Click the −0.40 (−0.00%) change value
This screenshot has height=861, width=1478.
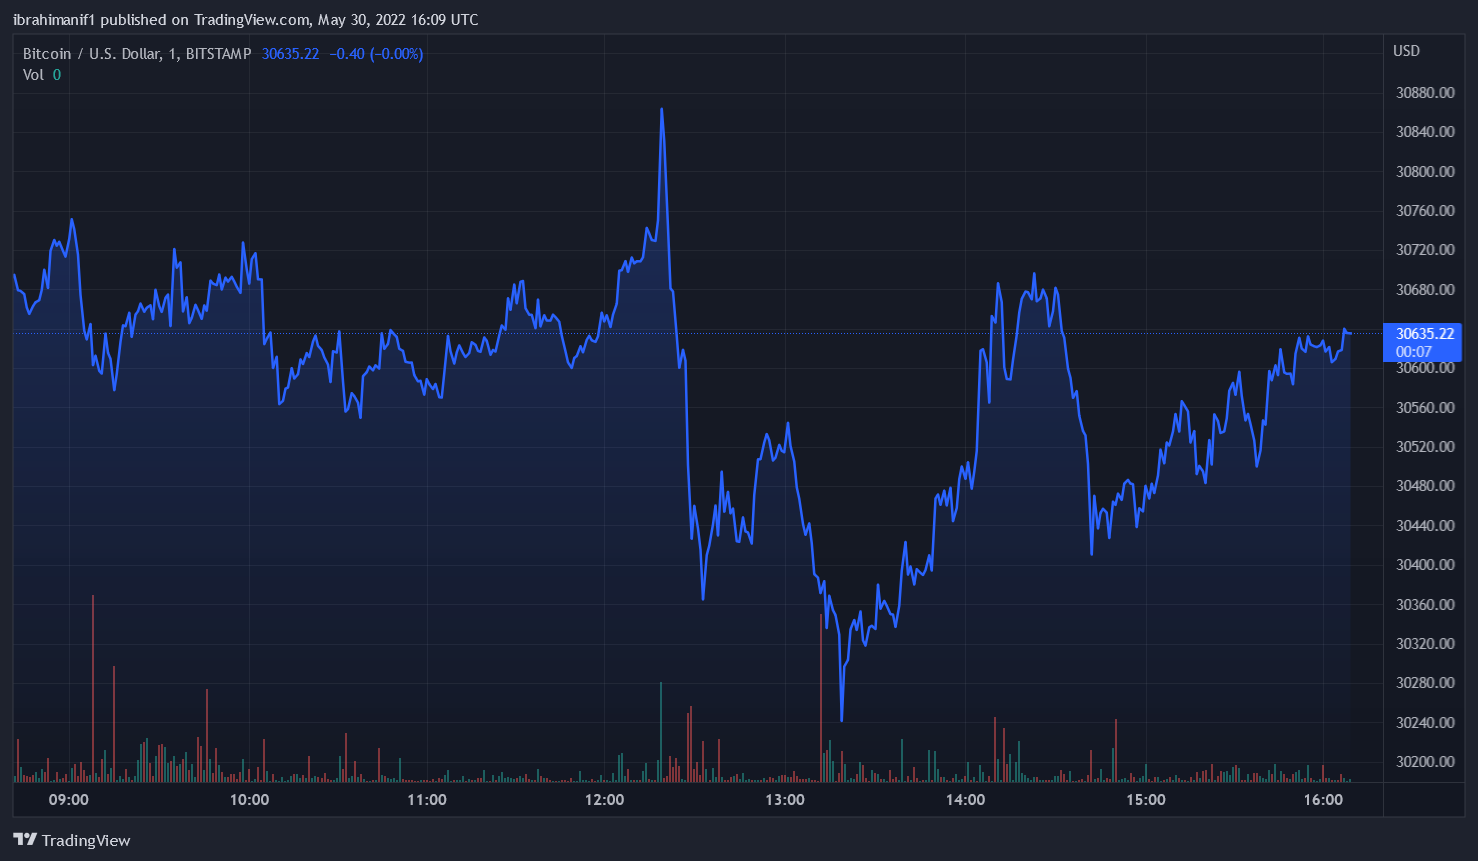(376, 54)
